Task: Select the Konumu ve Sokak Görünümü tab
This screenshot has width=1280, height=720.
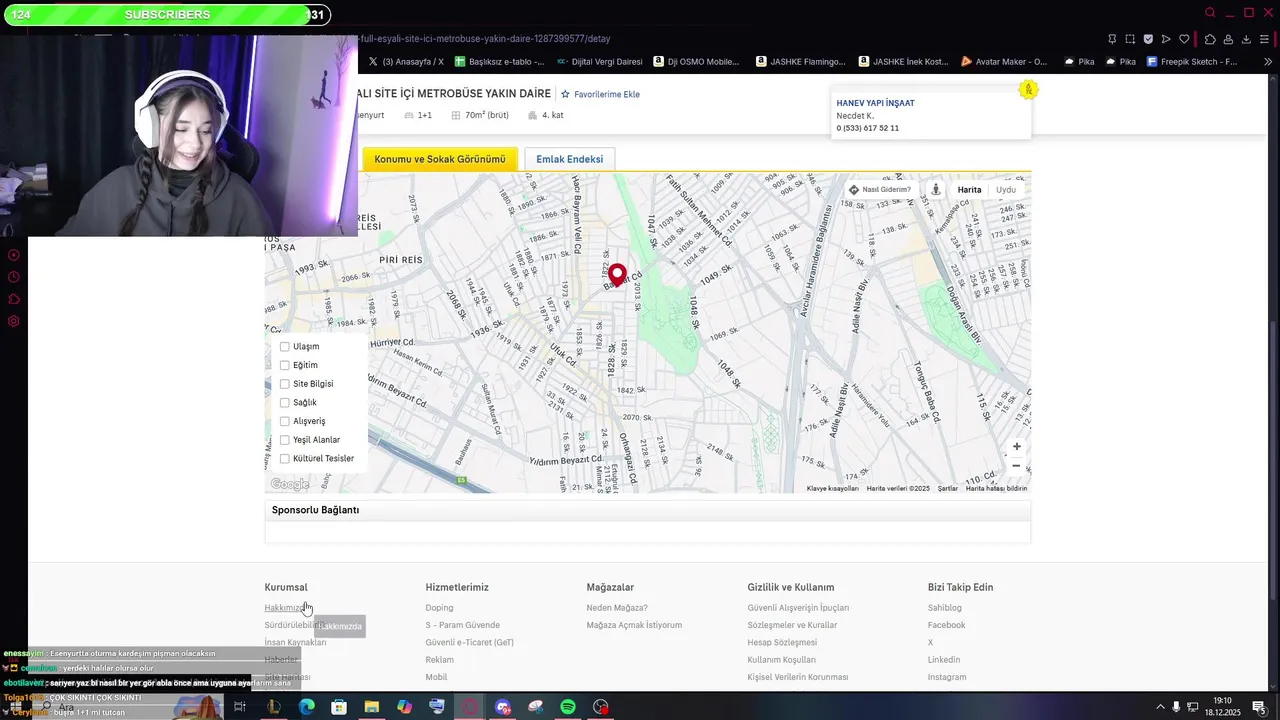Action: [440, 159]
